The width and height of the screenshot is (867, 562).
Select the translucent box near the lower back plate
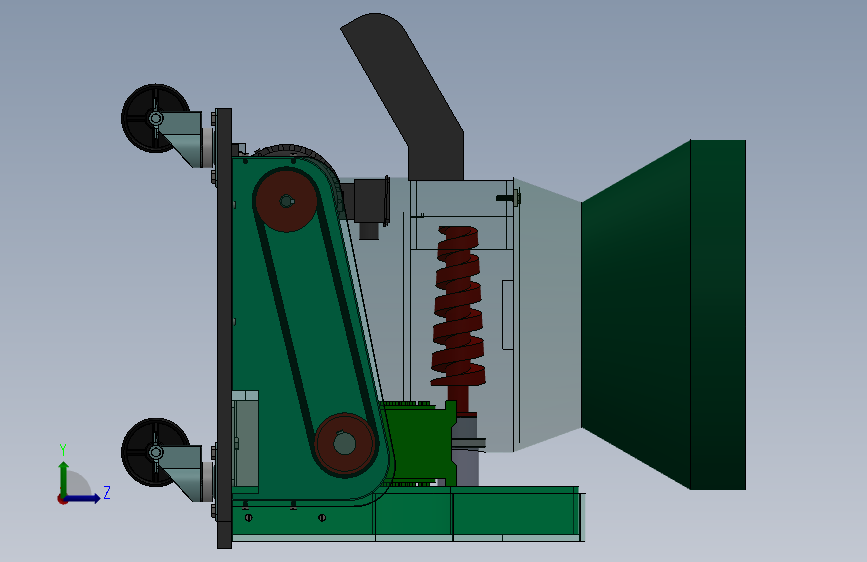point(245,442)
